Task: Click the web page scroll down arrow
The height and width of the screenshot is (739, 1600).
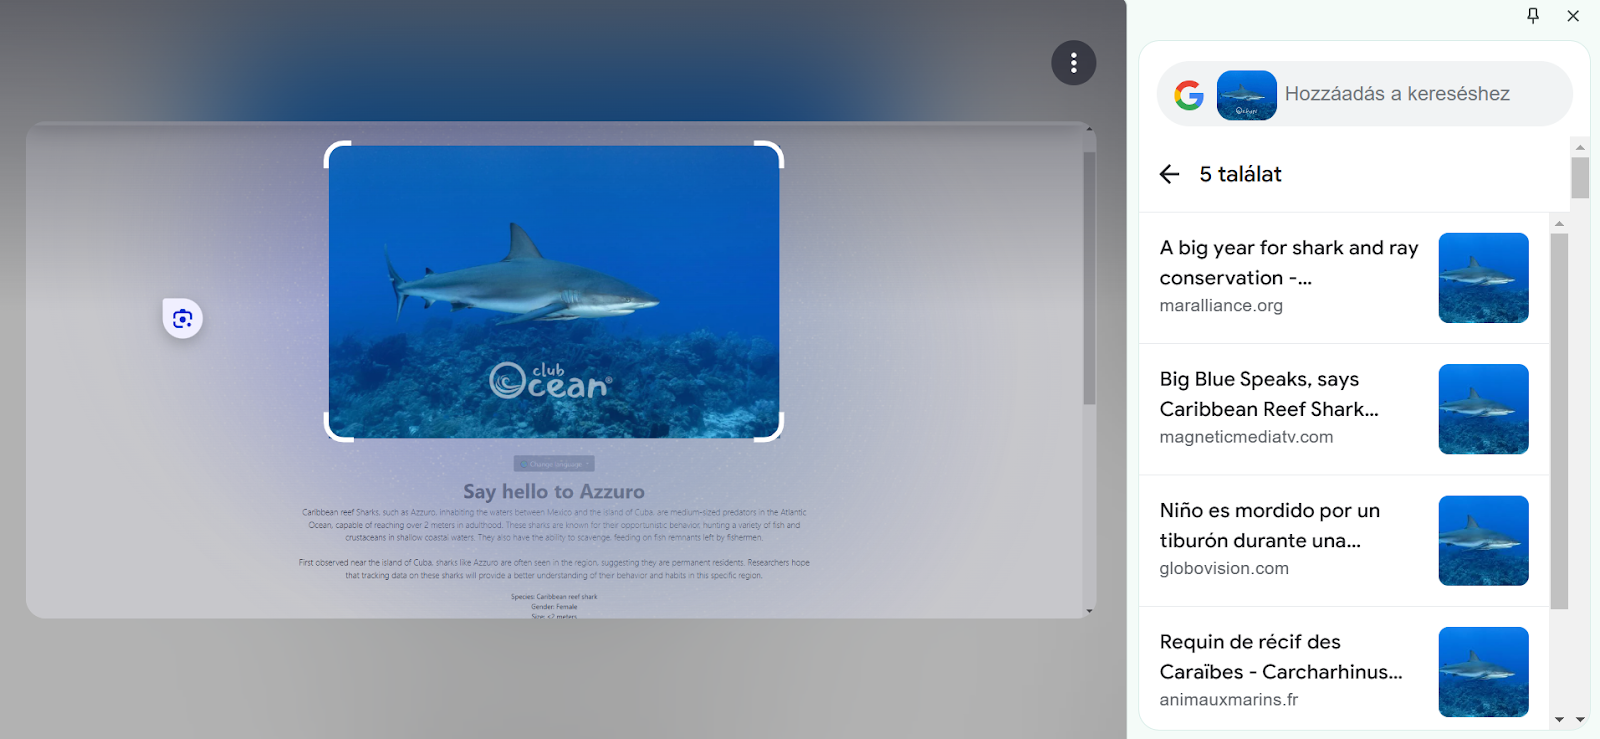Action: point(1089,611)
